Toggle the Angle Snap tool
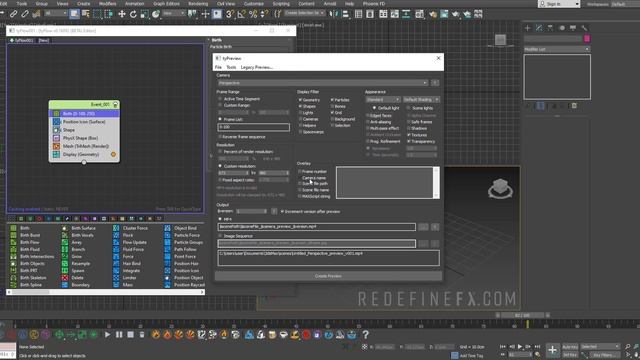Screen dimensions: 640x360 click(x=241, y=14)
